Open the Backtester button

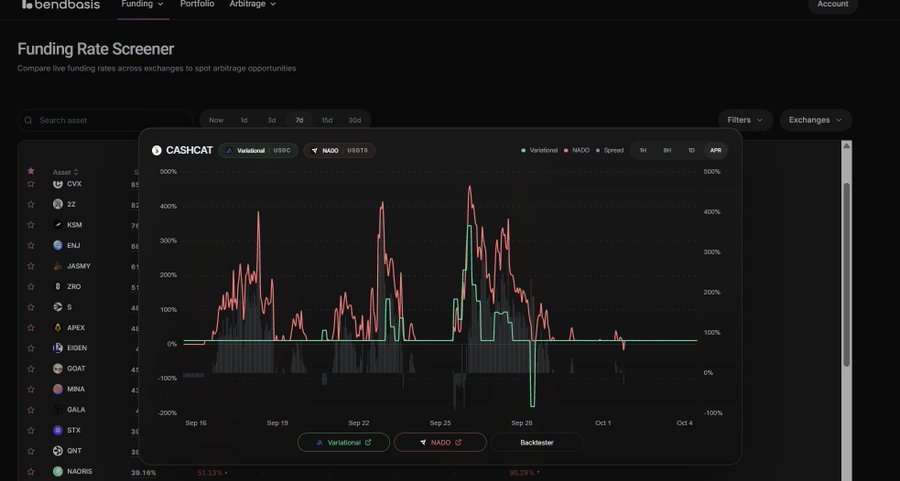[x=537, y=443]
